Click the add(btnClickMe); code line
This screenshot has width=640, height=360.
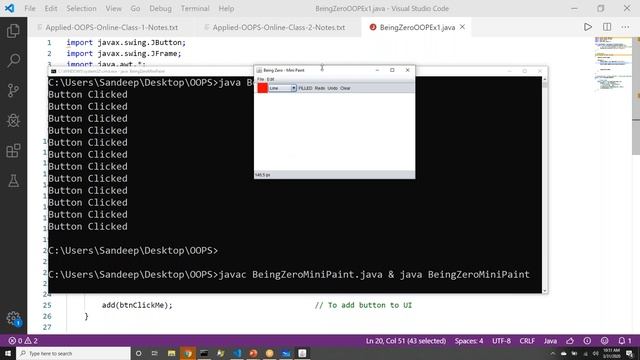pyautogui.click(x=137, y=305)
